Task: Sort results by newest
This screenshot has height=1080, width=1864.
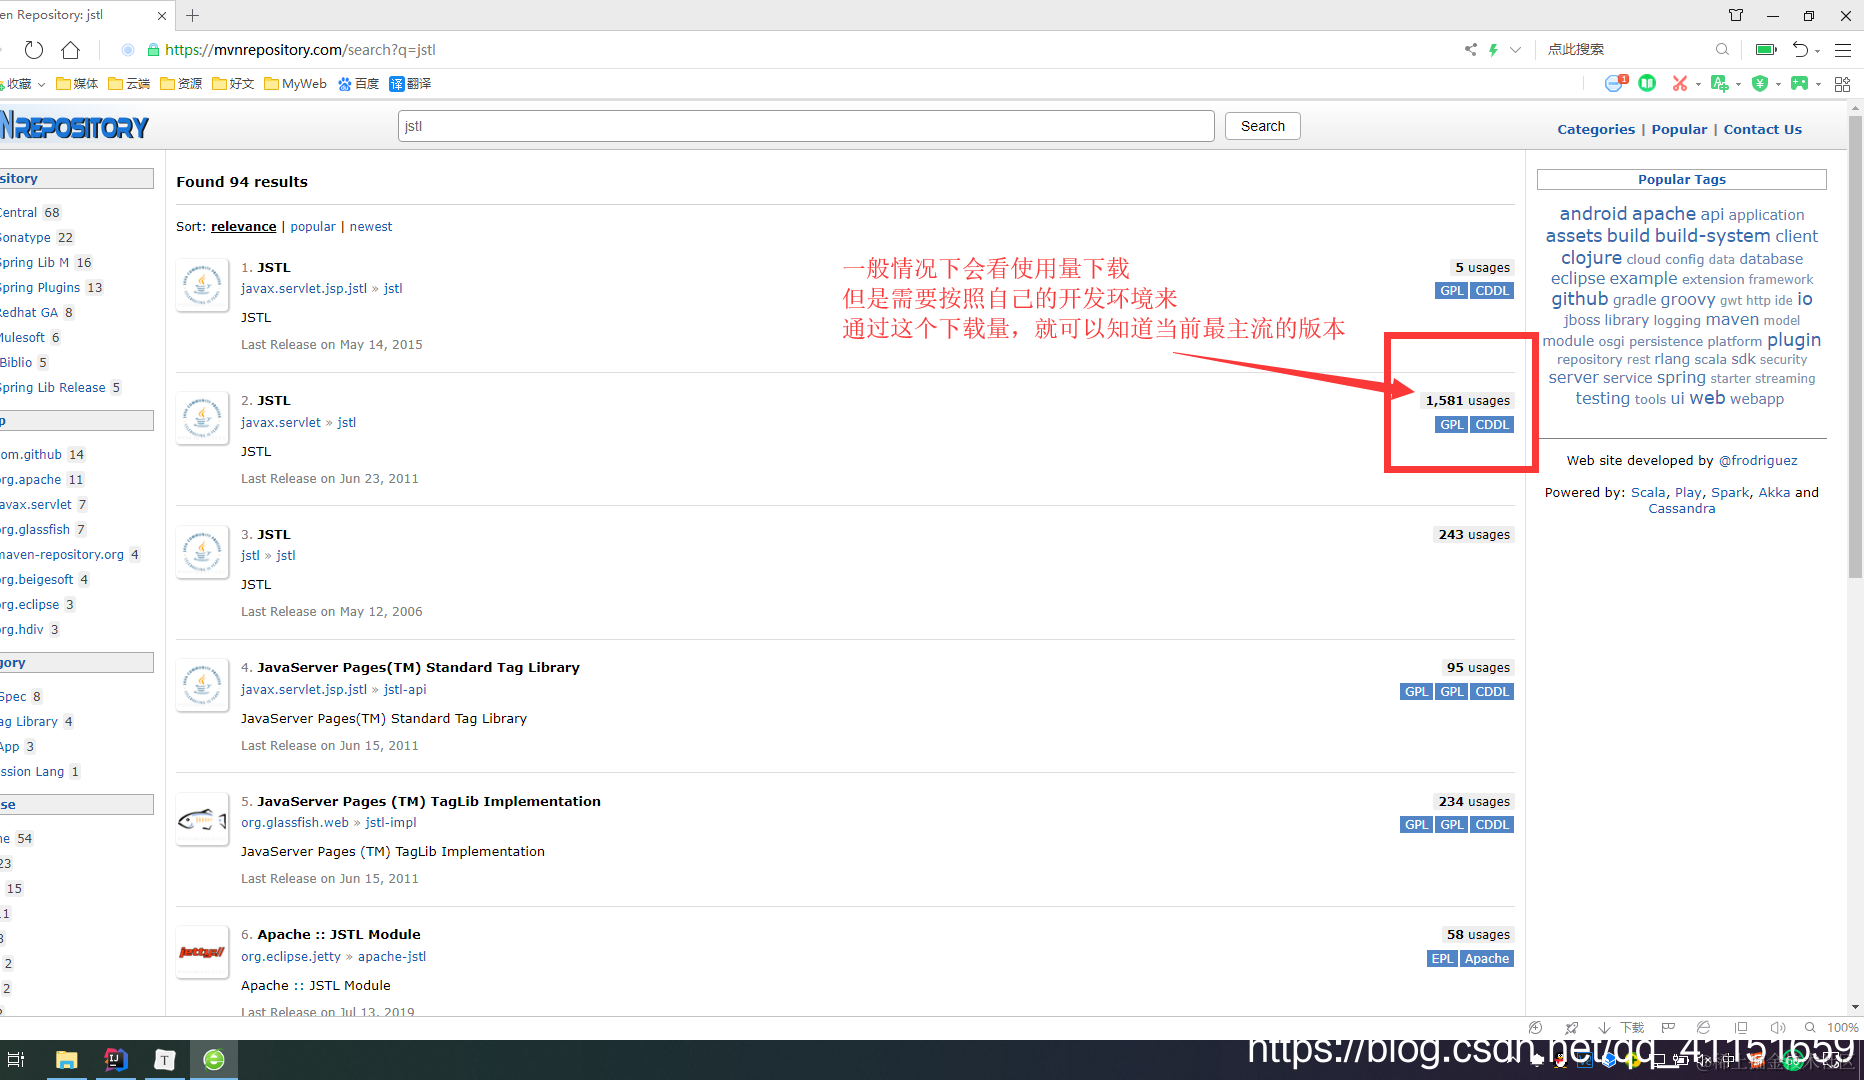Action: tap(371, 227)
